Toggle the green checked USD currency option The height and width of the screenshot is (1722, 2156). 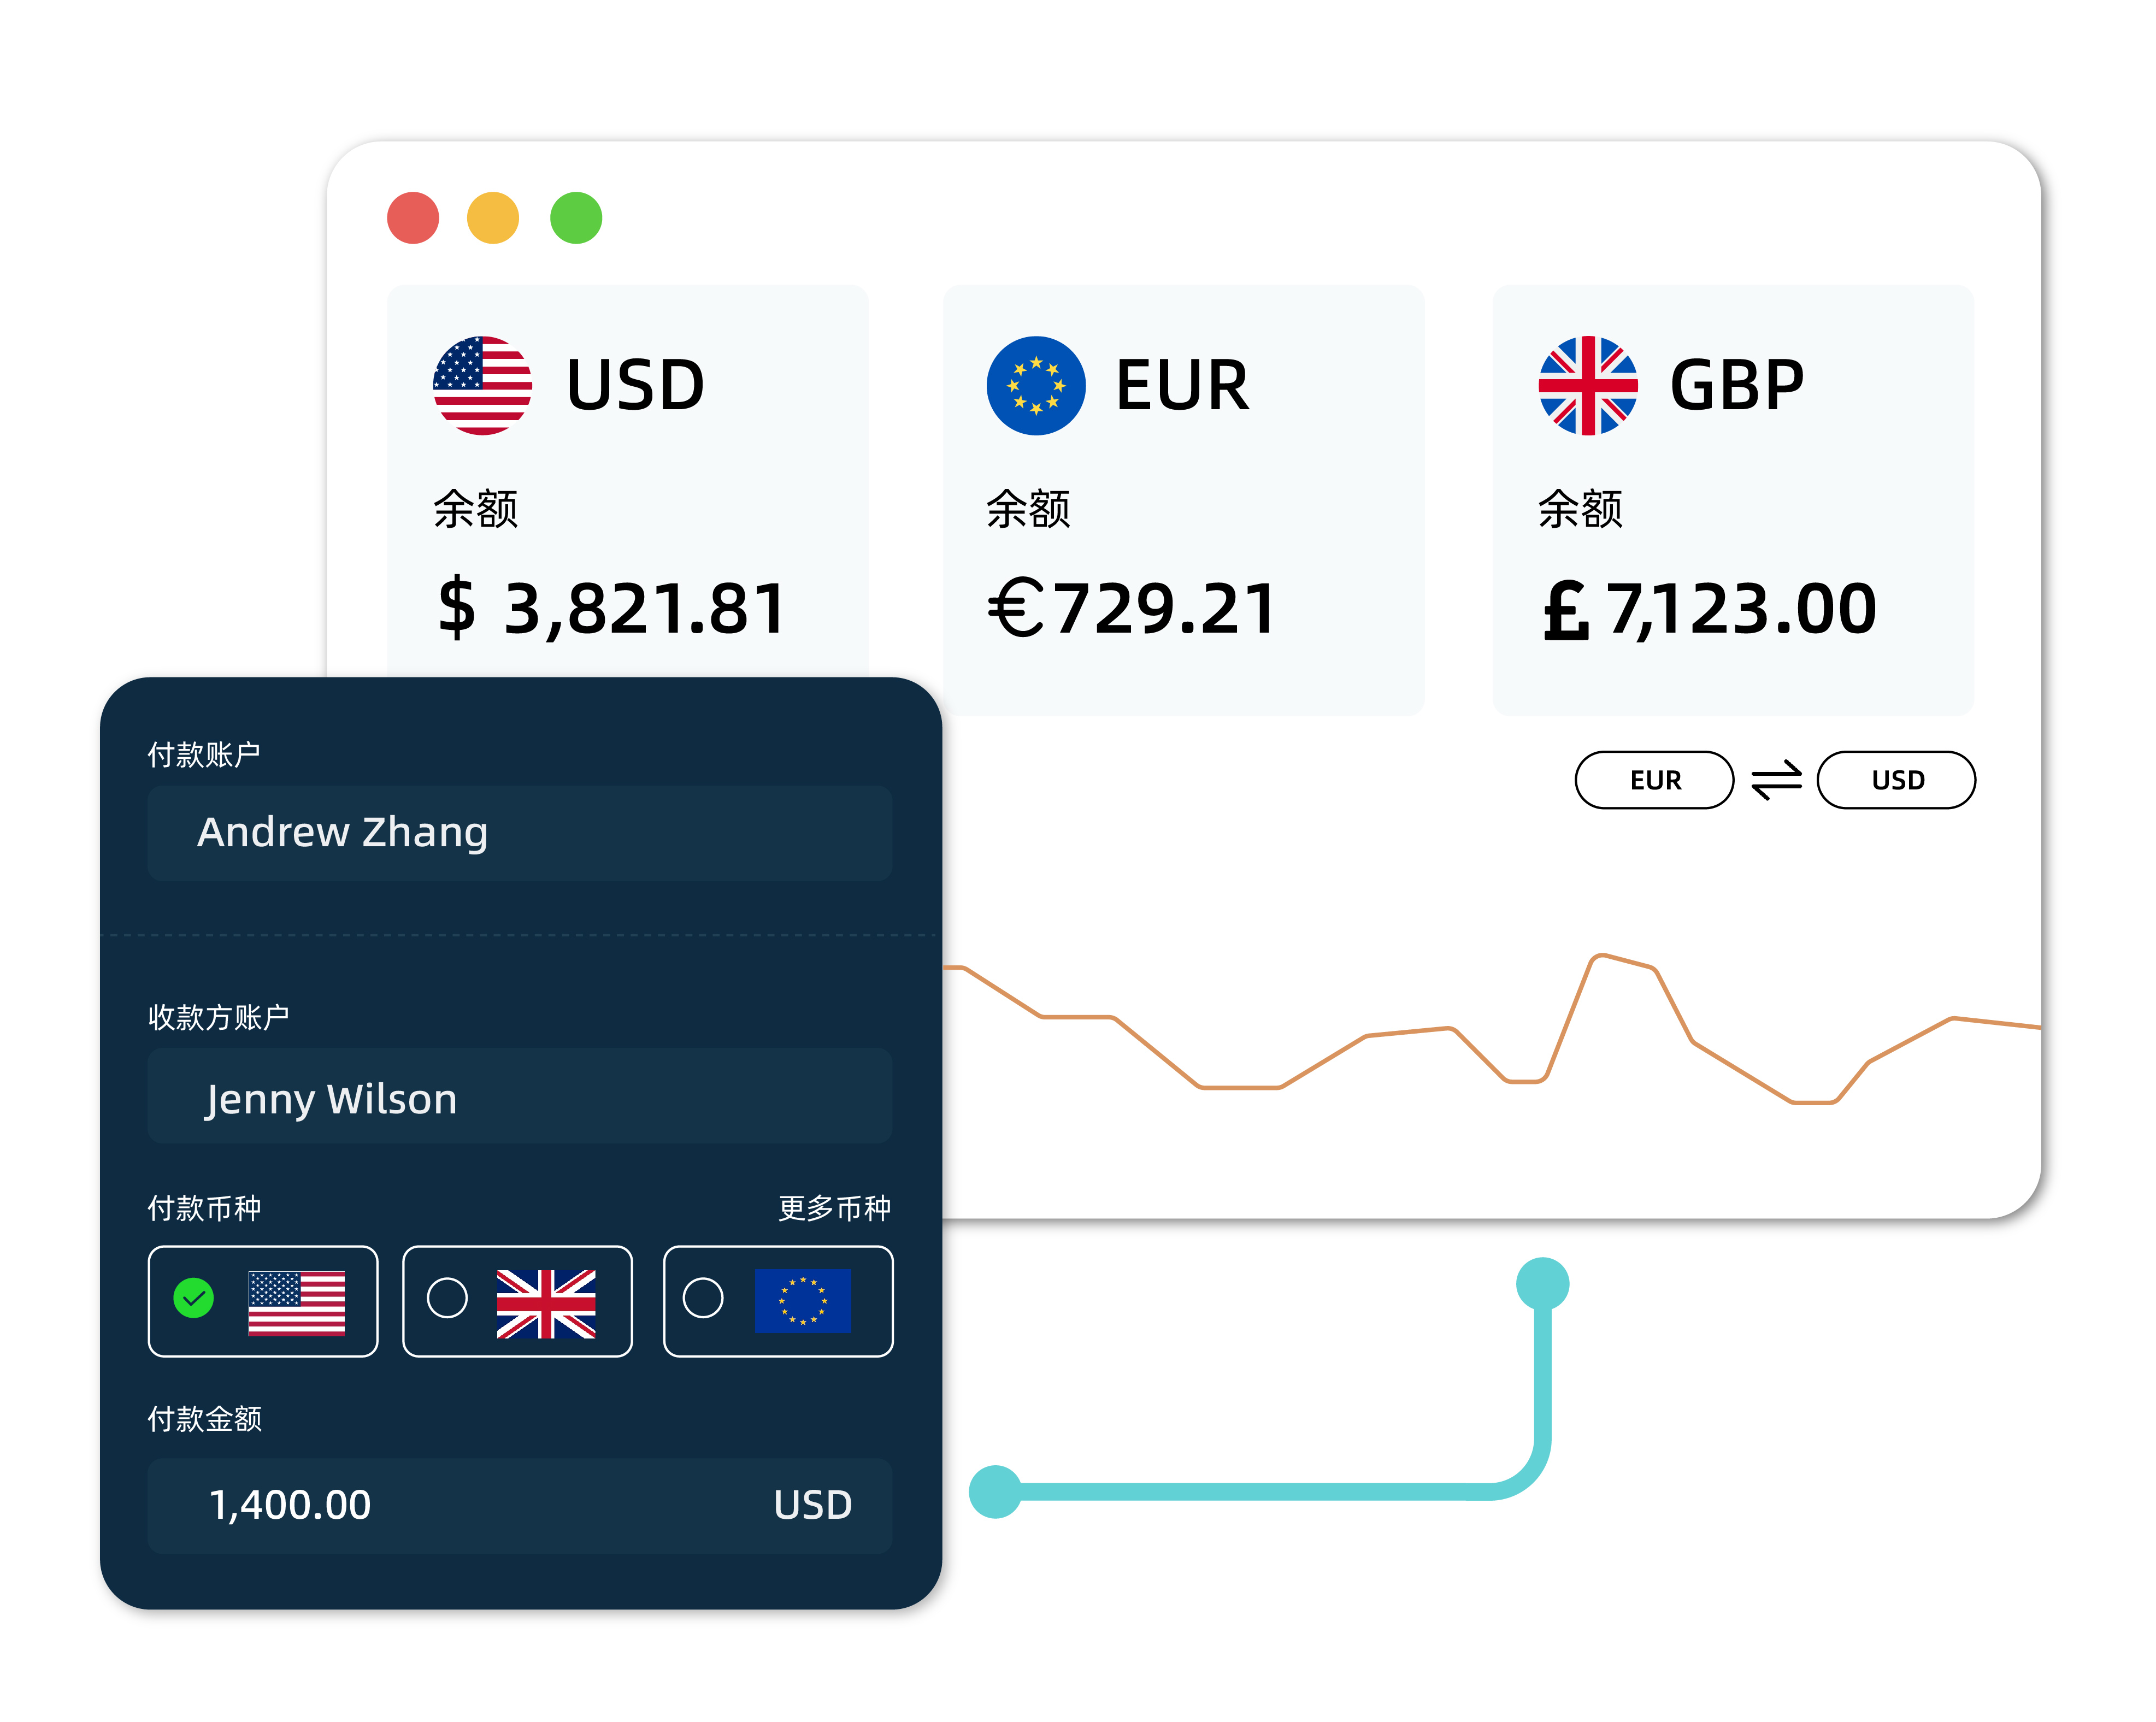[x=194, y=1298]
